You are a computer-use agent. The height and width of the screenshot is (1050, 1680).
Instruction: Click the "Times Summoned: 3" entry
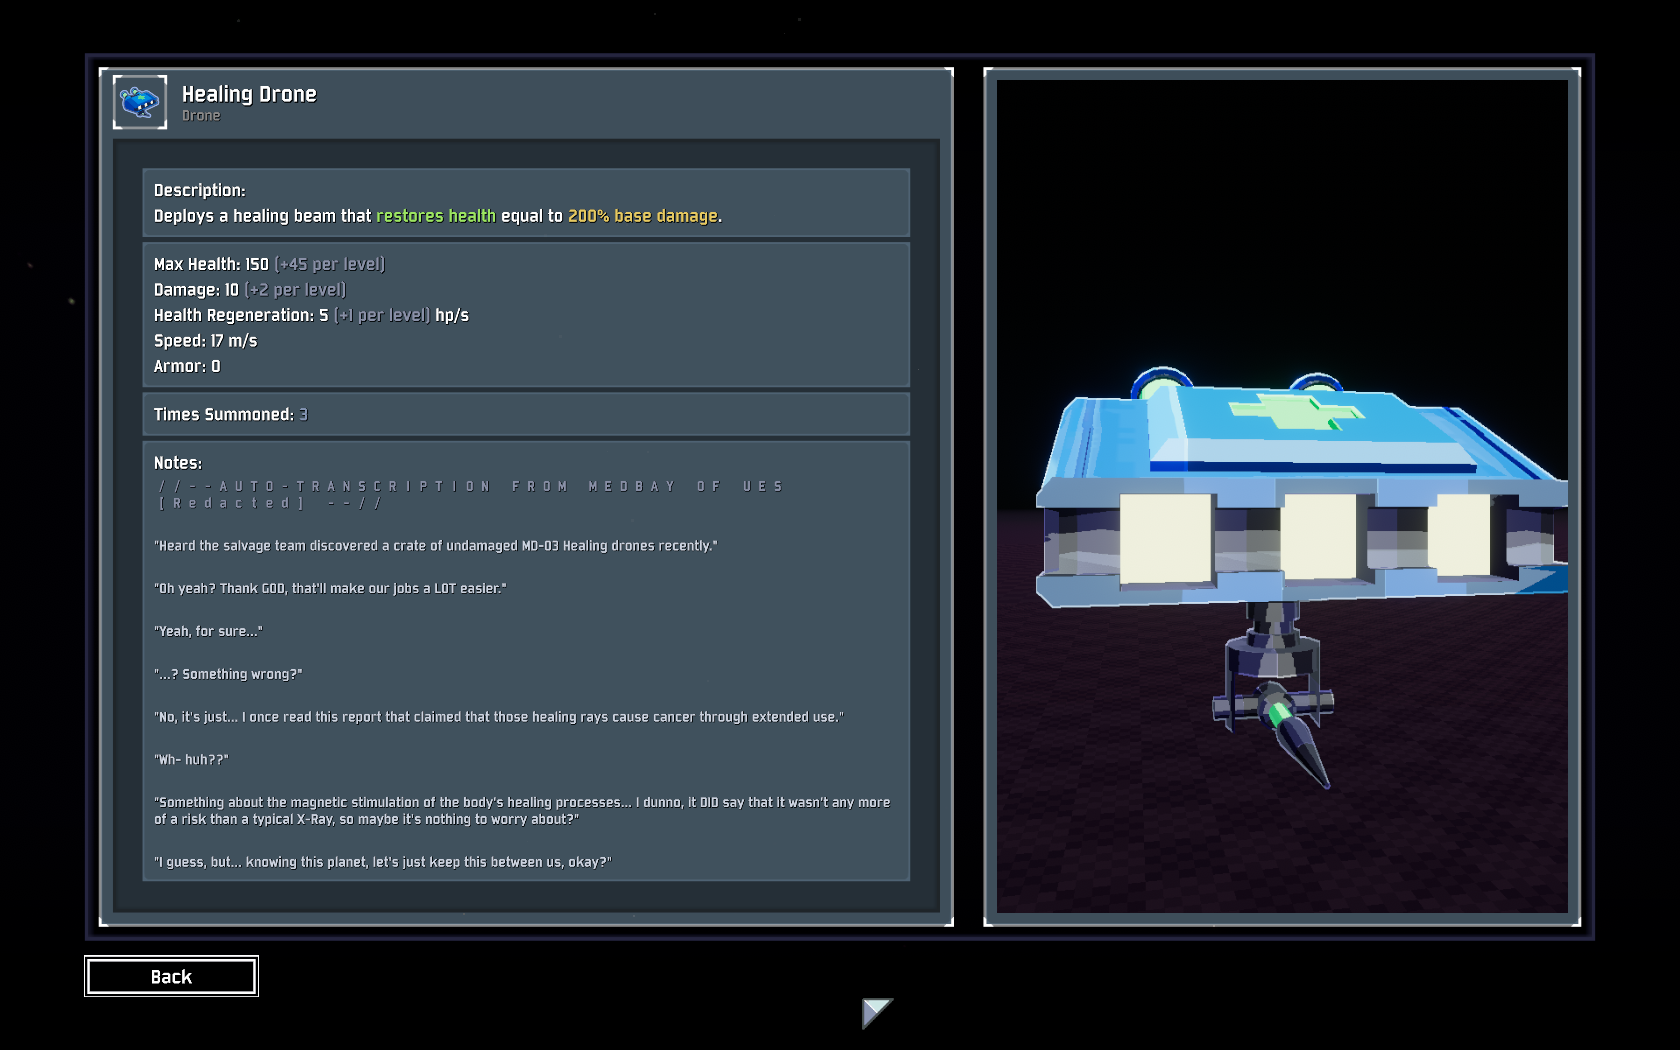pos(231,414)
